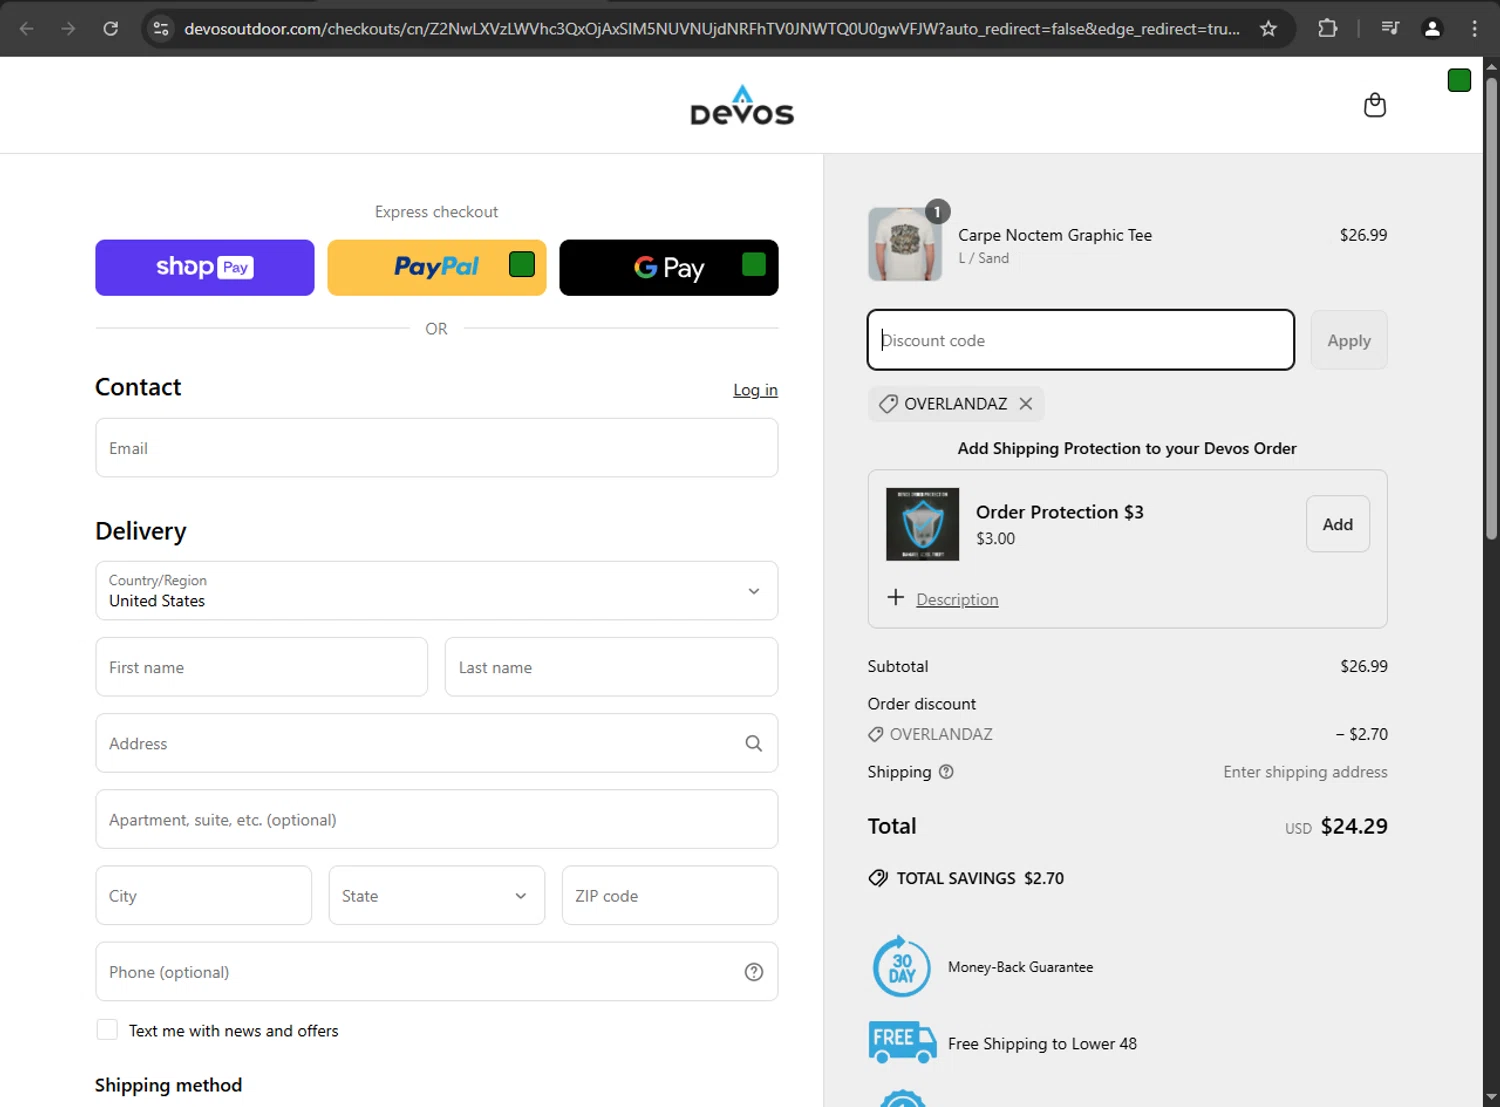Screen dimensions: 1500x1107
Task: Focus the City input field
Action: 204,895
